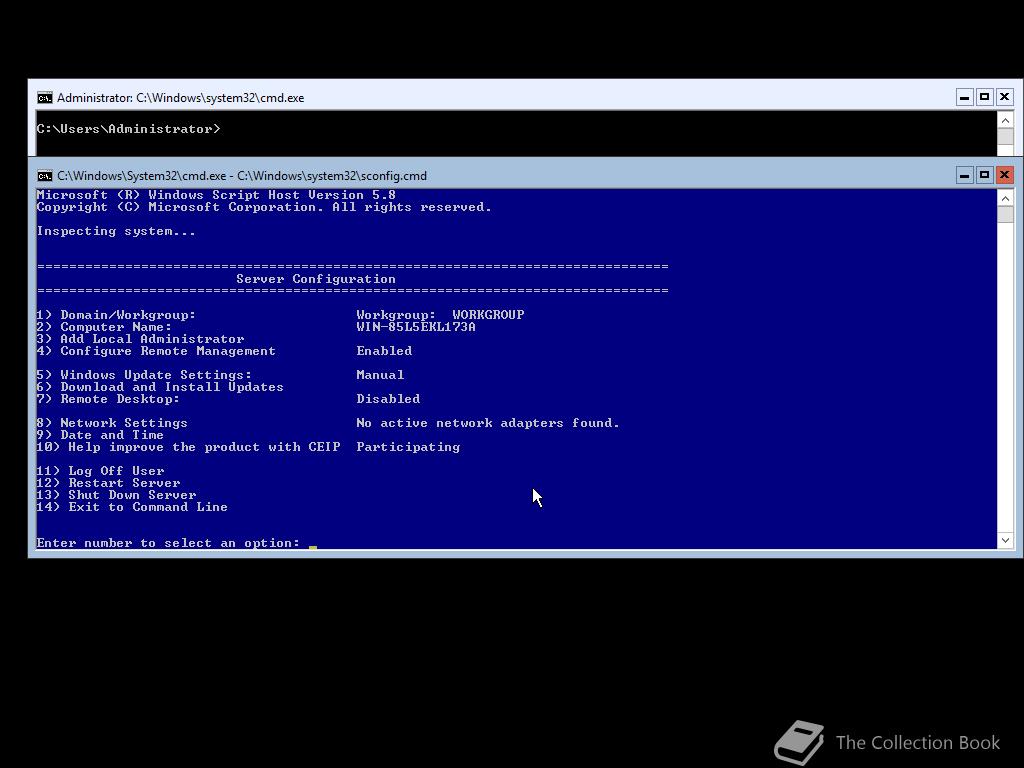Minimize the sconfig.cmd window
This screenshot has height=768, width=1024.
click(965, 175)
